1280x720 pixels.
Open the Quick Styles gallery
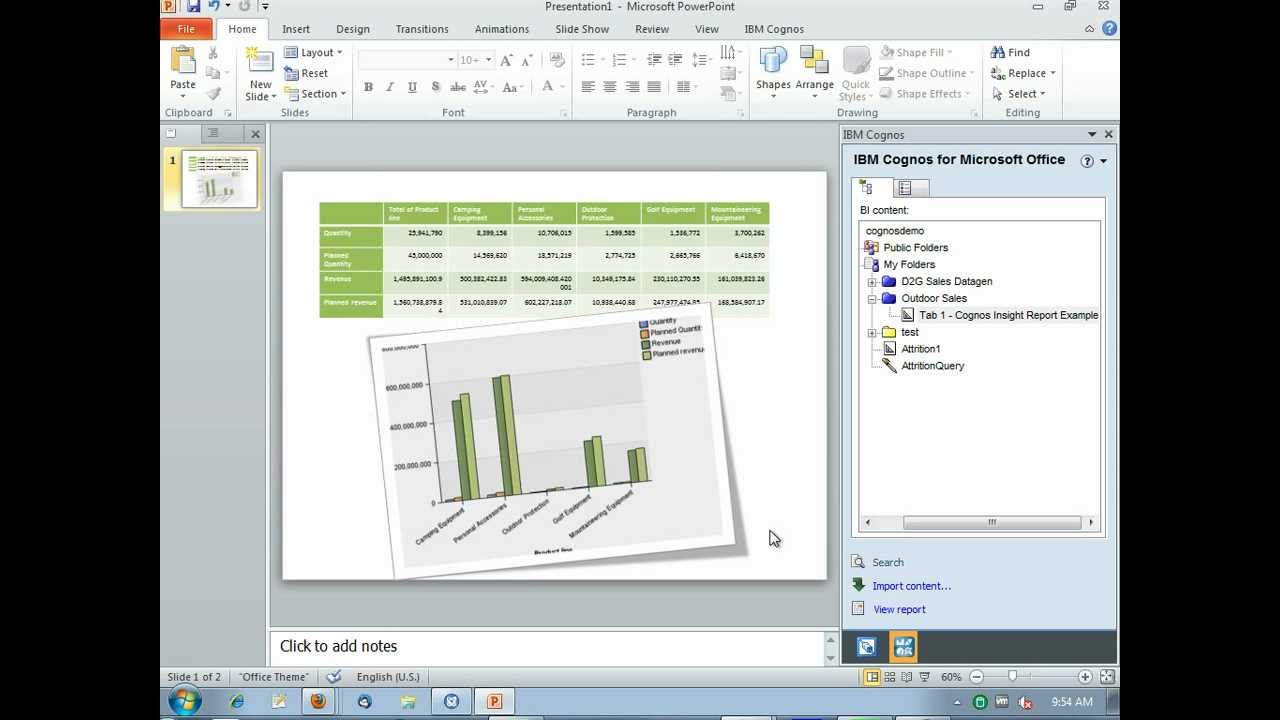coord(855,74)
